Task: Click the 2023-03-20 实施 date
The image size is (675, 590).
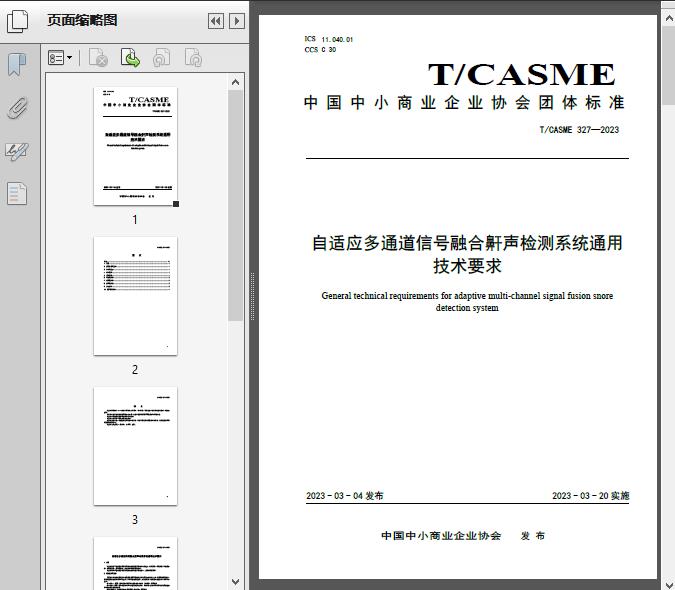Action: point(591,496)
